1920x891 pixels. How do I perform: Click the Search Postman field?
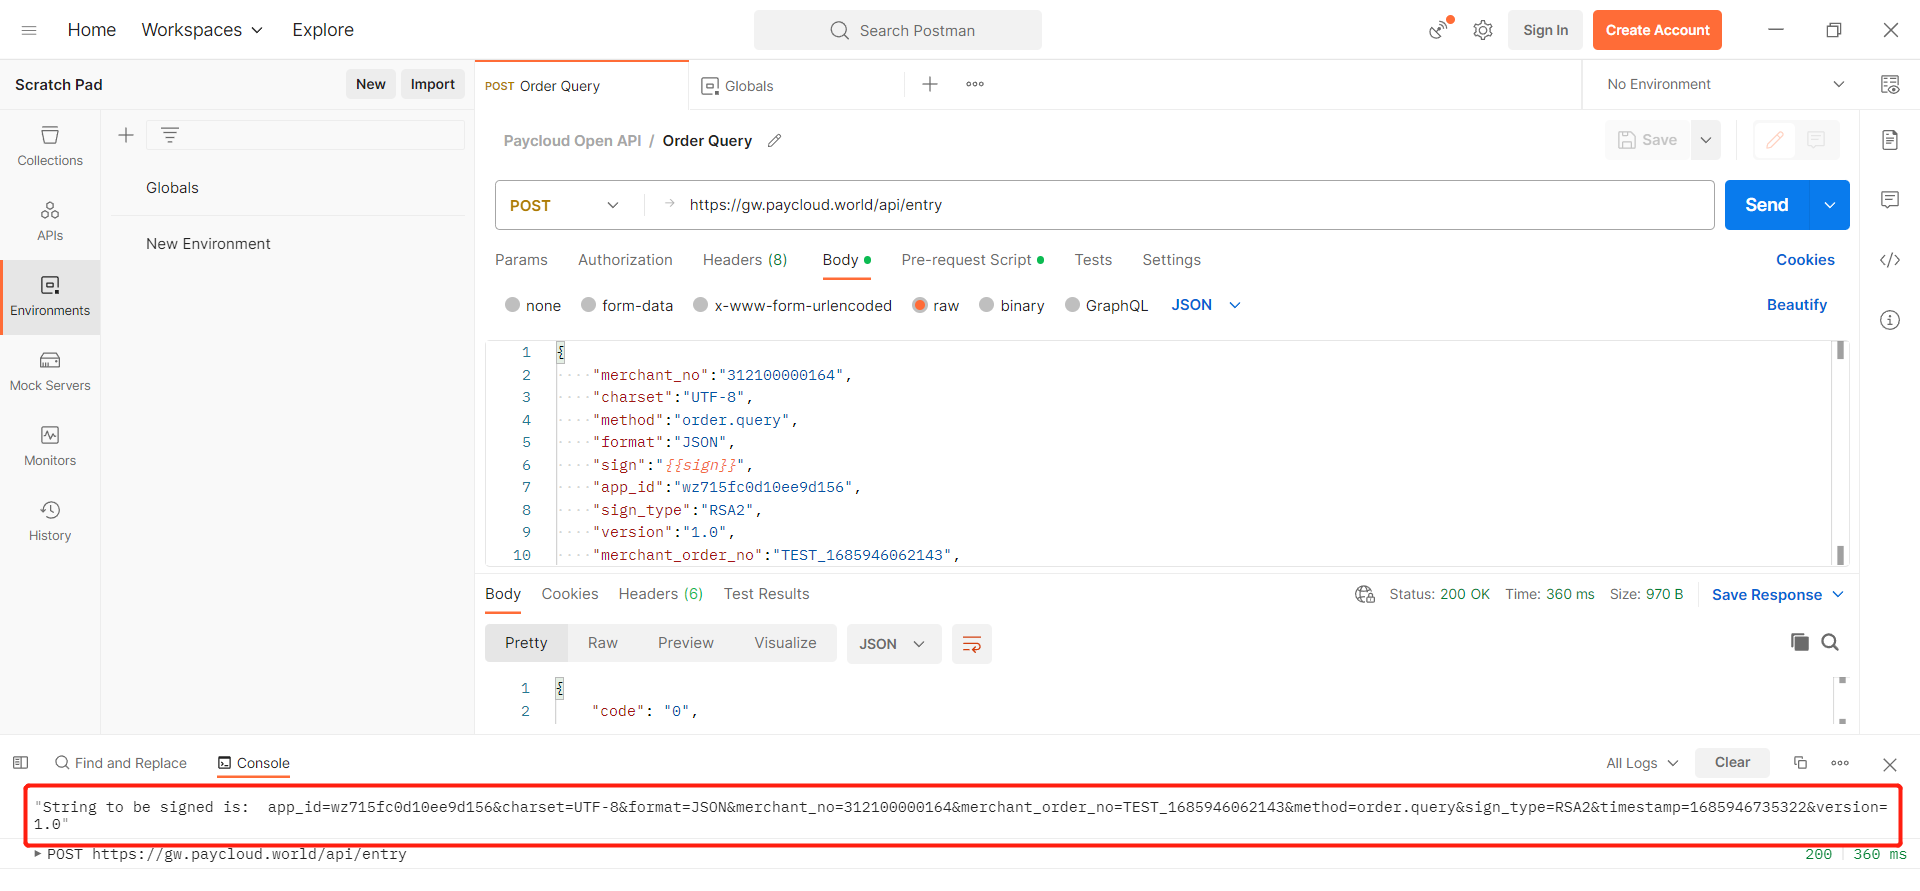(898, 30)
